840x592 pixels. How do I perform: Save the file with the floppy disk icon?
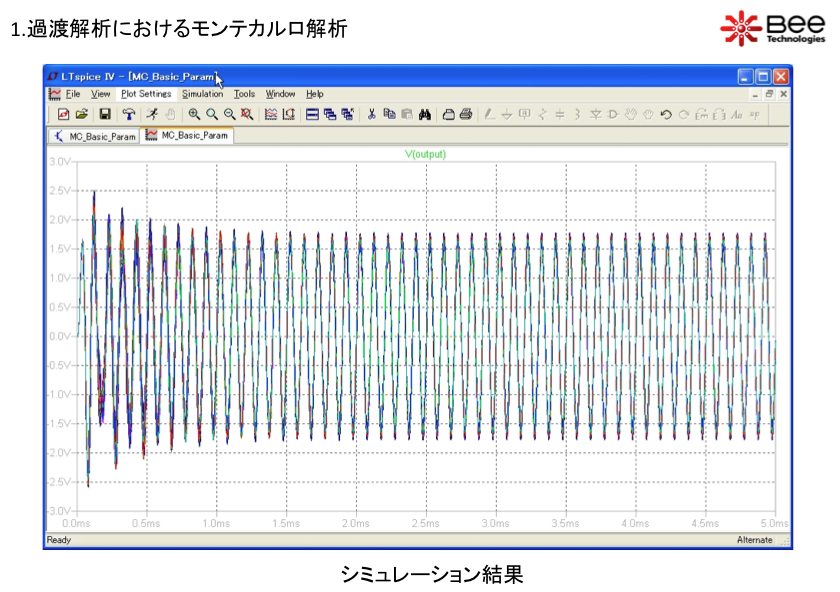coord(104,114)
